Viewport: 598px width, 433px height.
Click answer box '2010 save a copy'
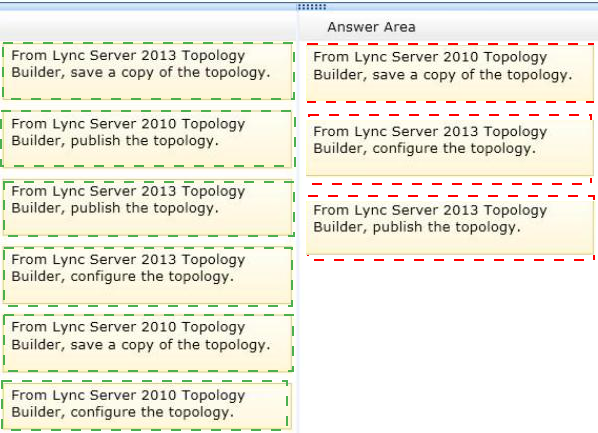[450, 73]
